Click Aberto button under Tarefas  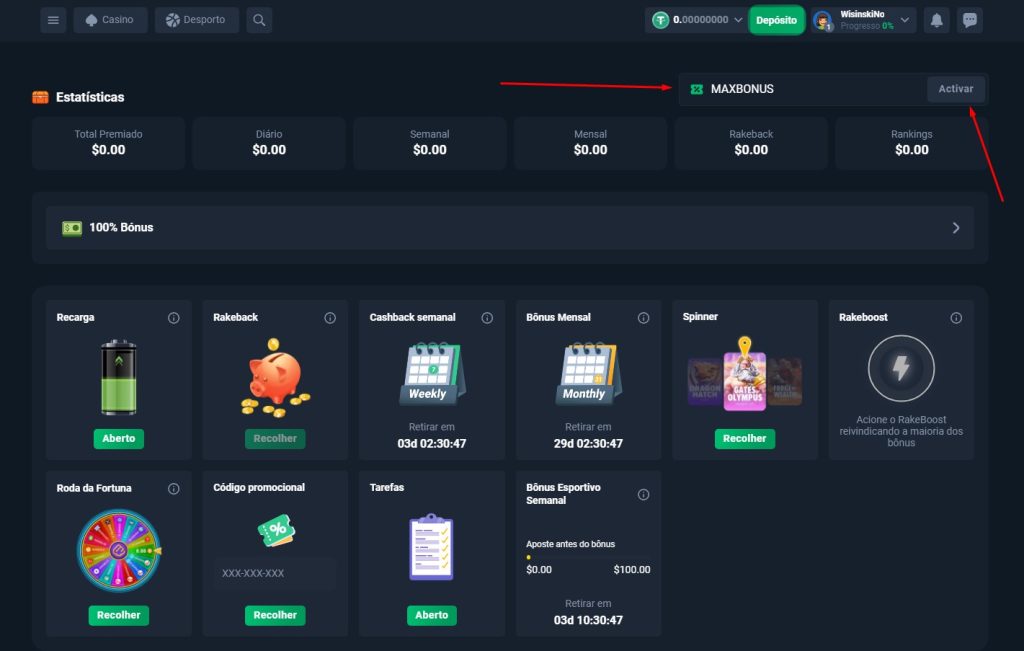(432, 615)
